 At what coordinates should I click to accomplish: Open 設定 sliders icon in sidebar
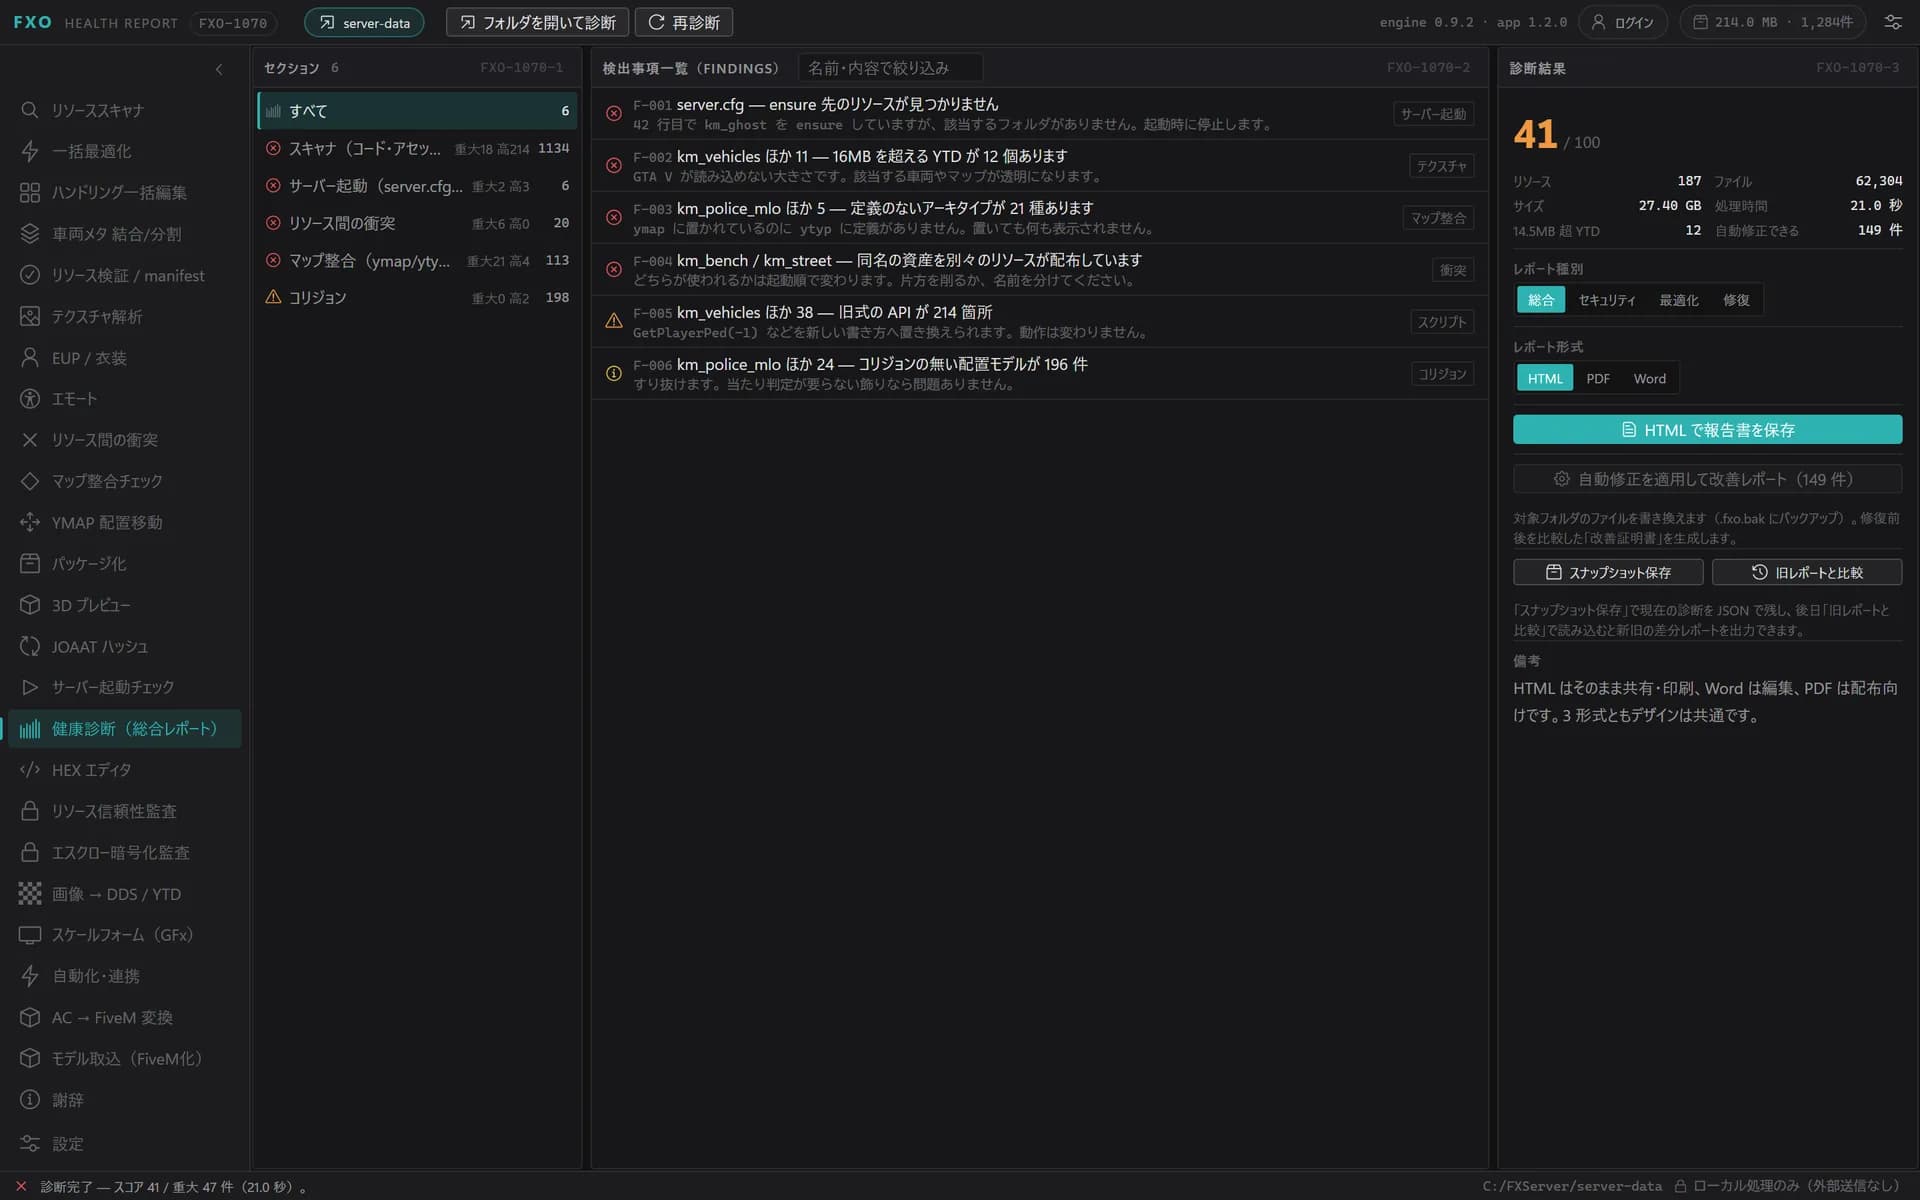pyautogui.click(x=30, y=1143)
